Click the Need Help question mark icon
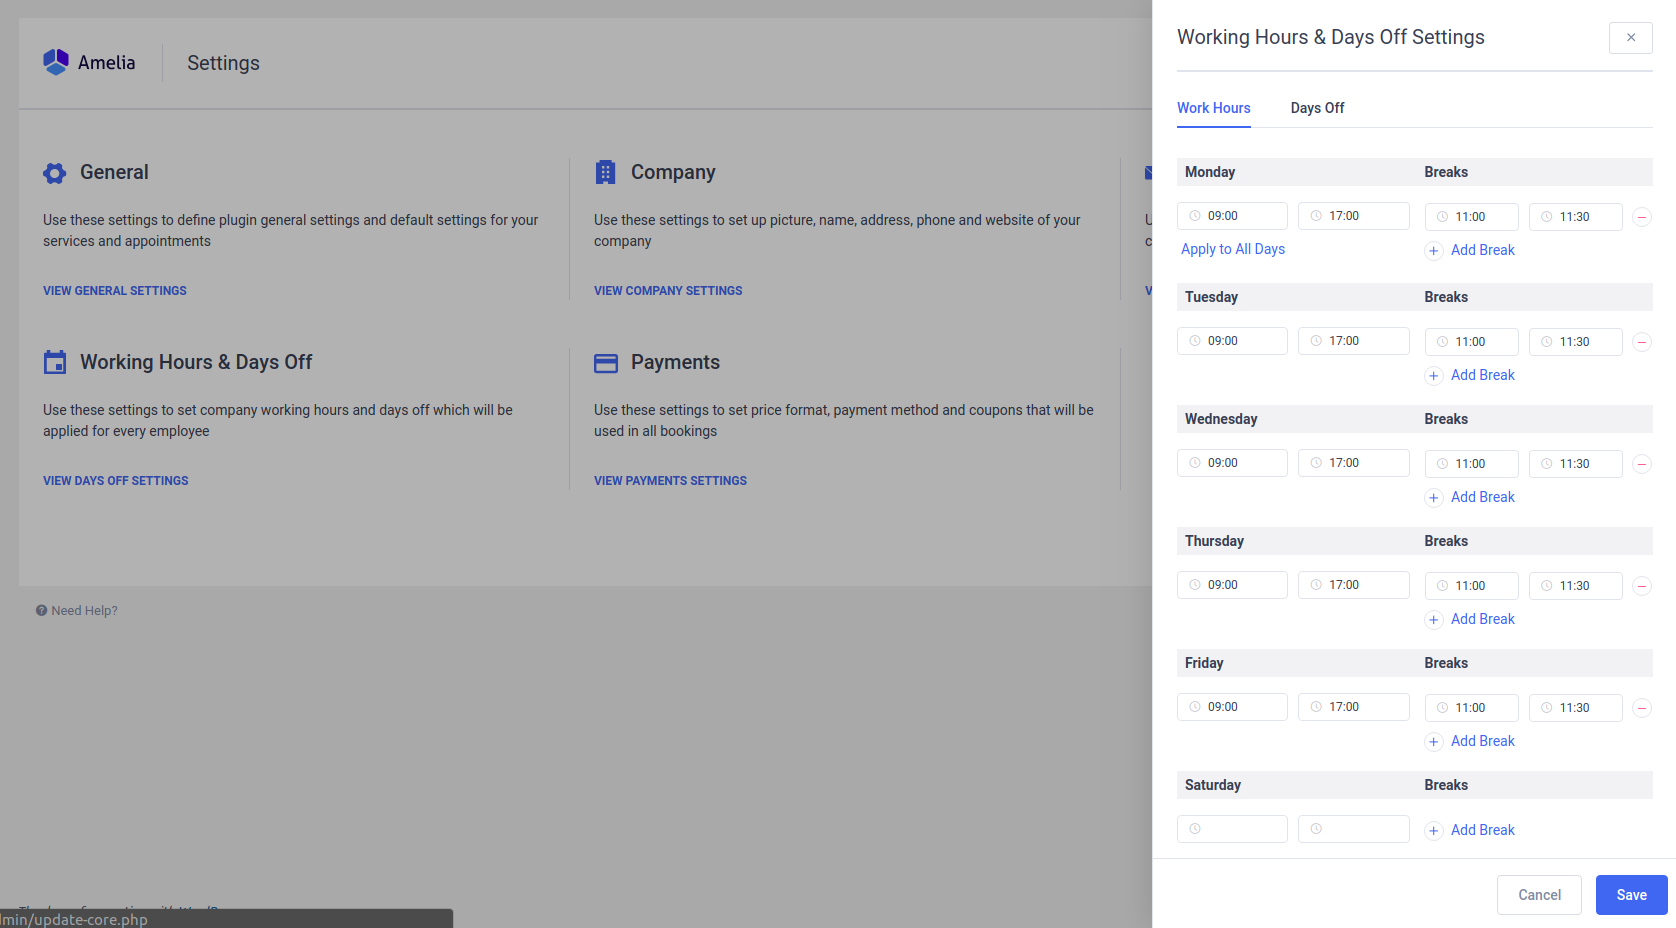1676x928 pixels. (41, 610)
